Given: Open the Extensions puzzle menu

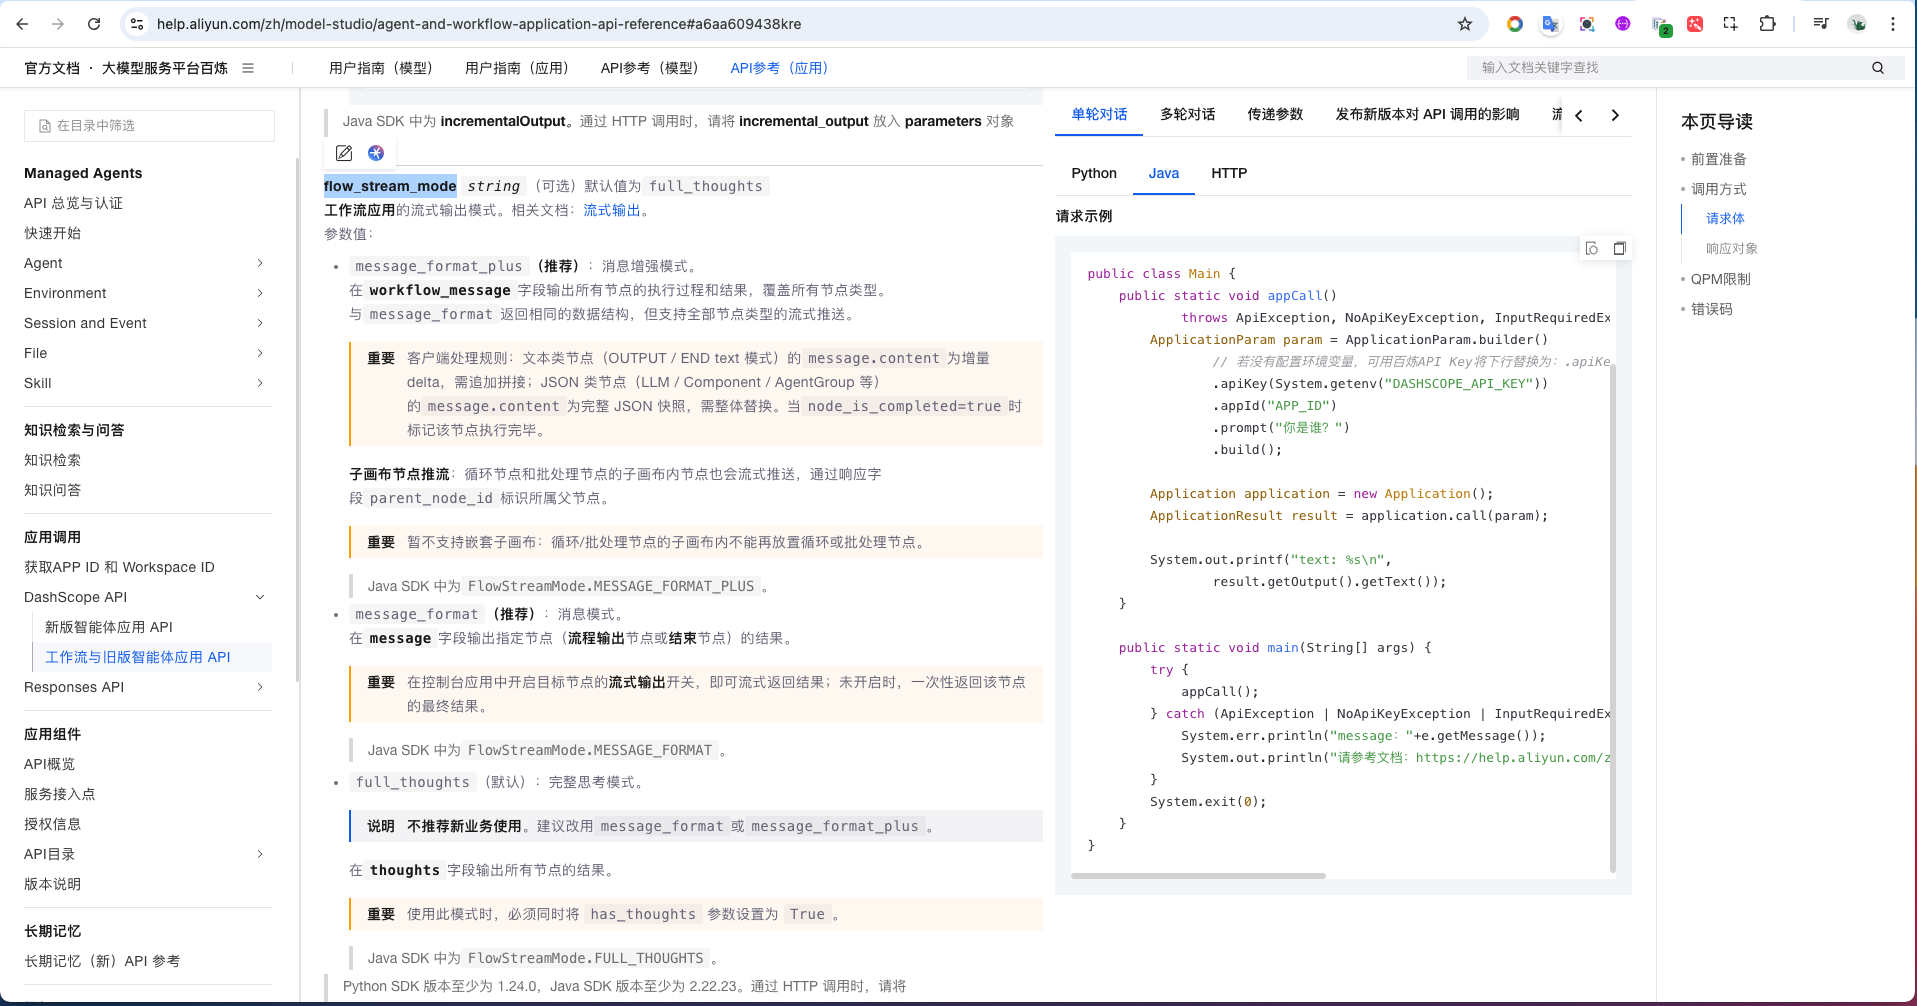Looking at the screenshot, I should tap(1768, 24).
